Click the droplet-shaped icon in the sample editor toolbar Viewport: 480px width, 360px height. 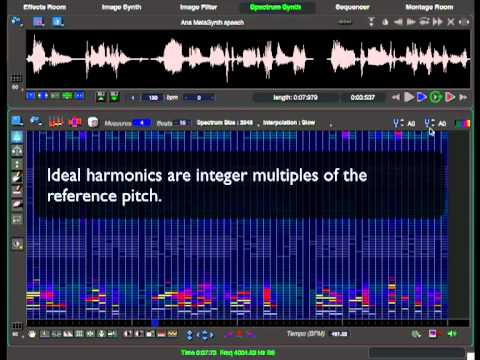tap(385, 22)
